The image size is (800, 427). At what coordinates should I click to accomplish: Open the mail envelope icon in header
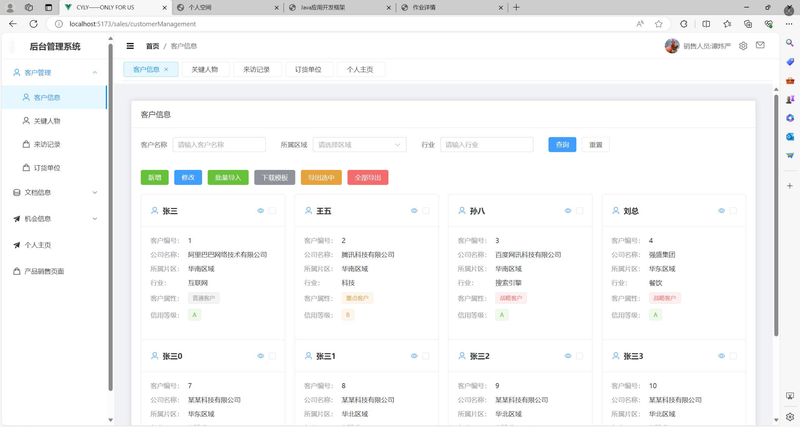click(760, 45)
